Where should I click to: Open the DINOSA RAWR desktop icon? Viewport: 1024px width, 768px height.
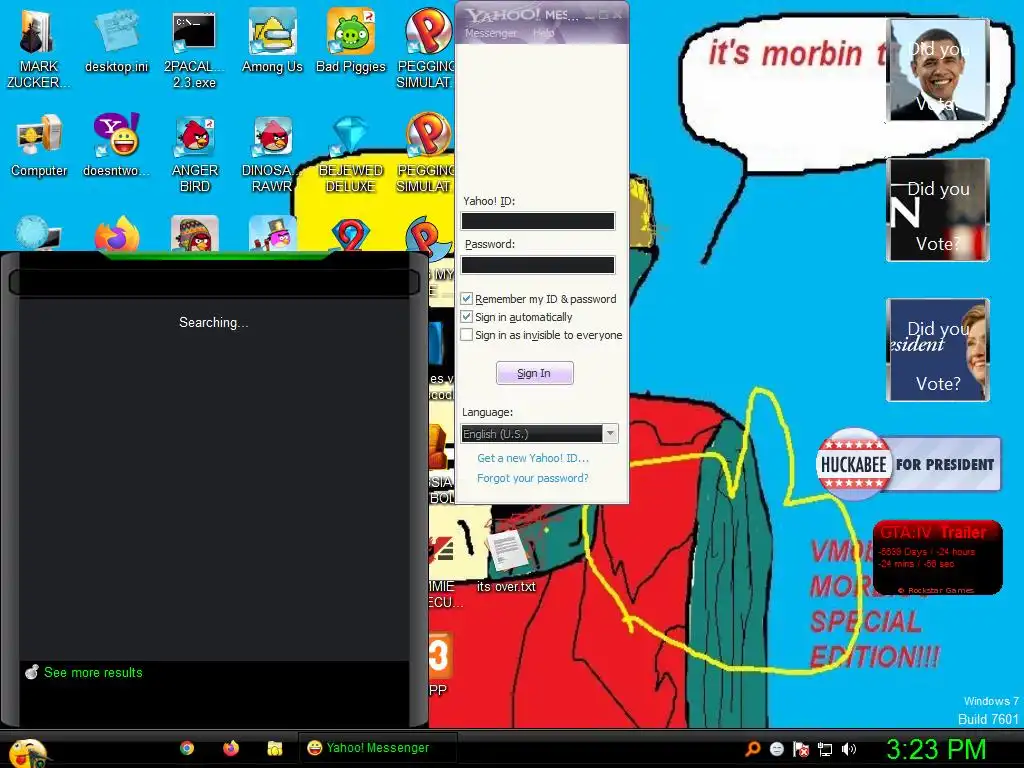(x=272, y=153)
